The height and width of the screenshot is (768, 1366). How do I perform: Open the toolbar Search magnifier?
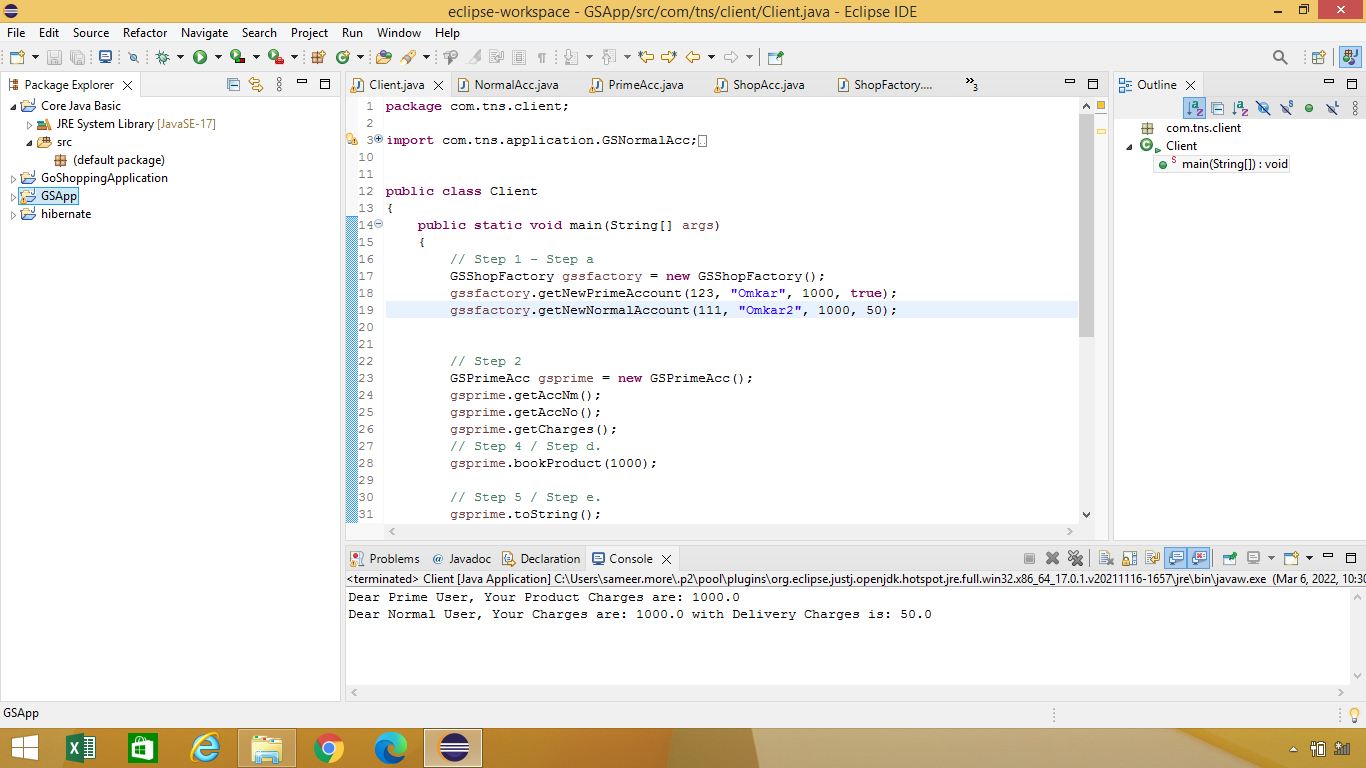click(1280, 58)
